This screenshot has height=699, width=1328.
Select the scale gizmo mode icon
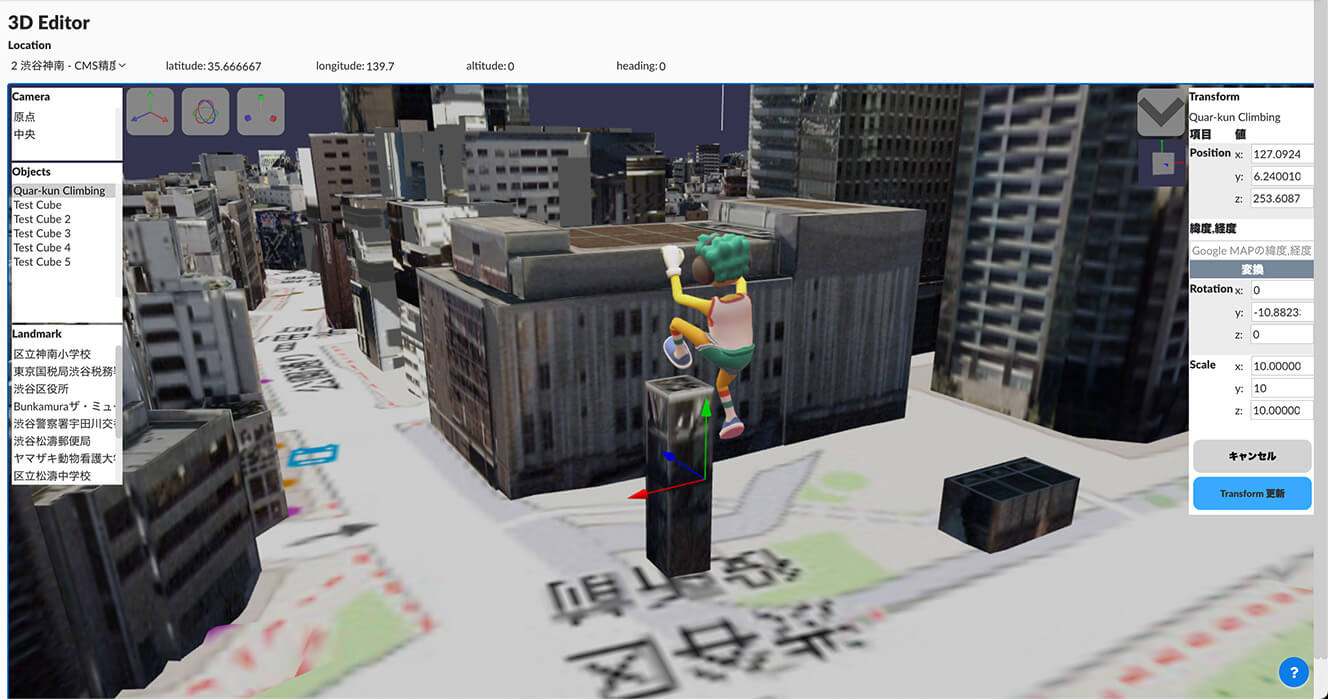260,111
